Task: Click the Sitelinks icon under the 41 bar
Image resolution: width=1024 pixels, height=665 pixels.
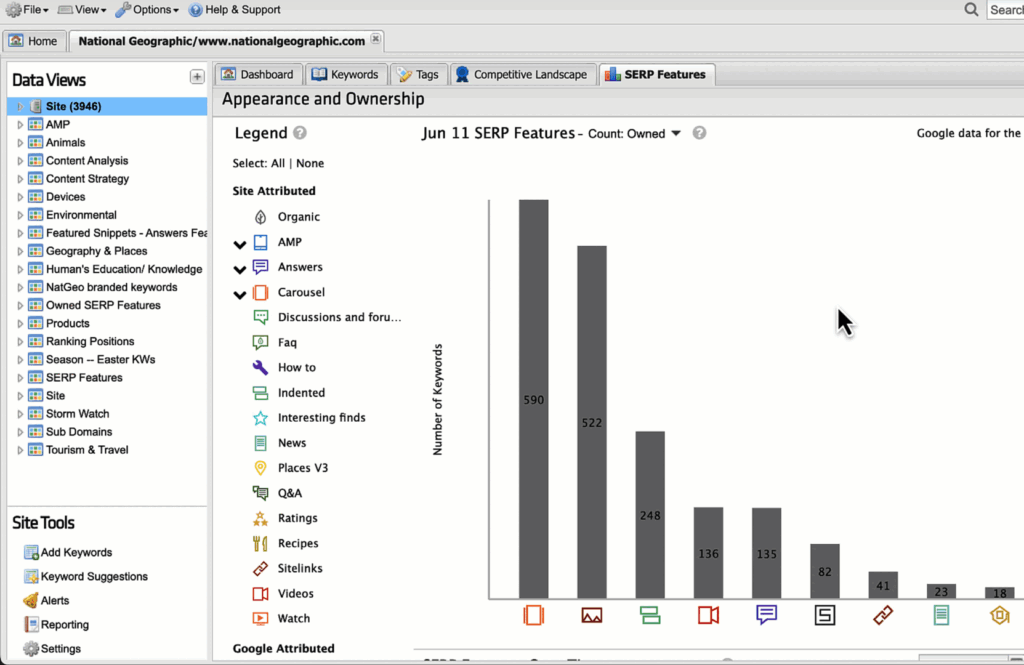Action: tap(883, 615)
